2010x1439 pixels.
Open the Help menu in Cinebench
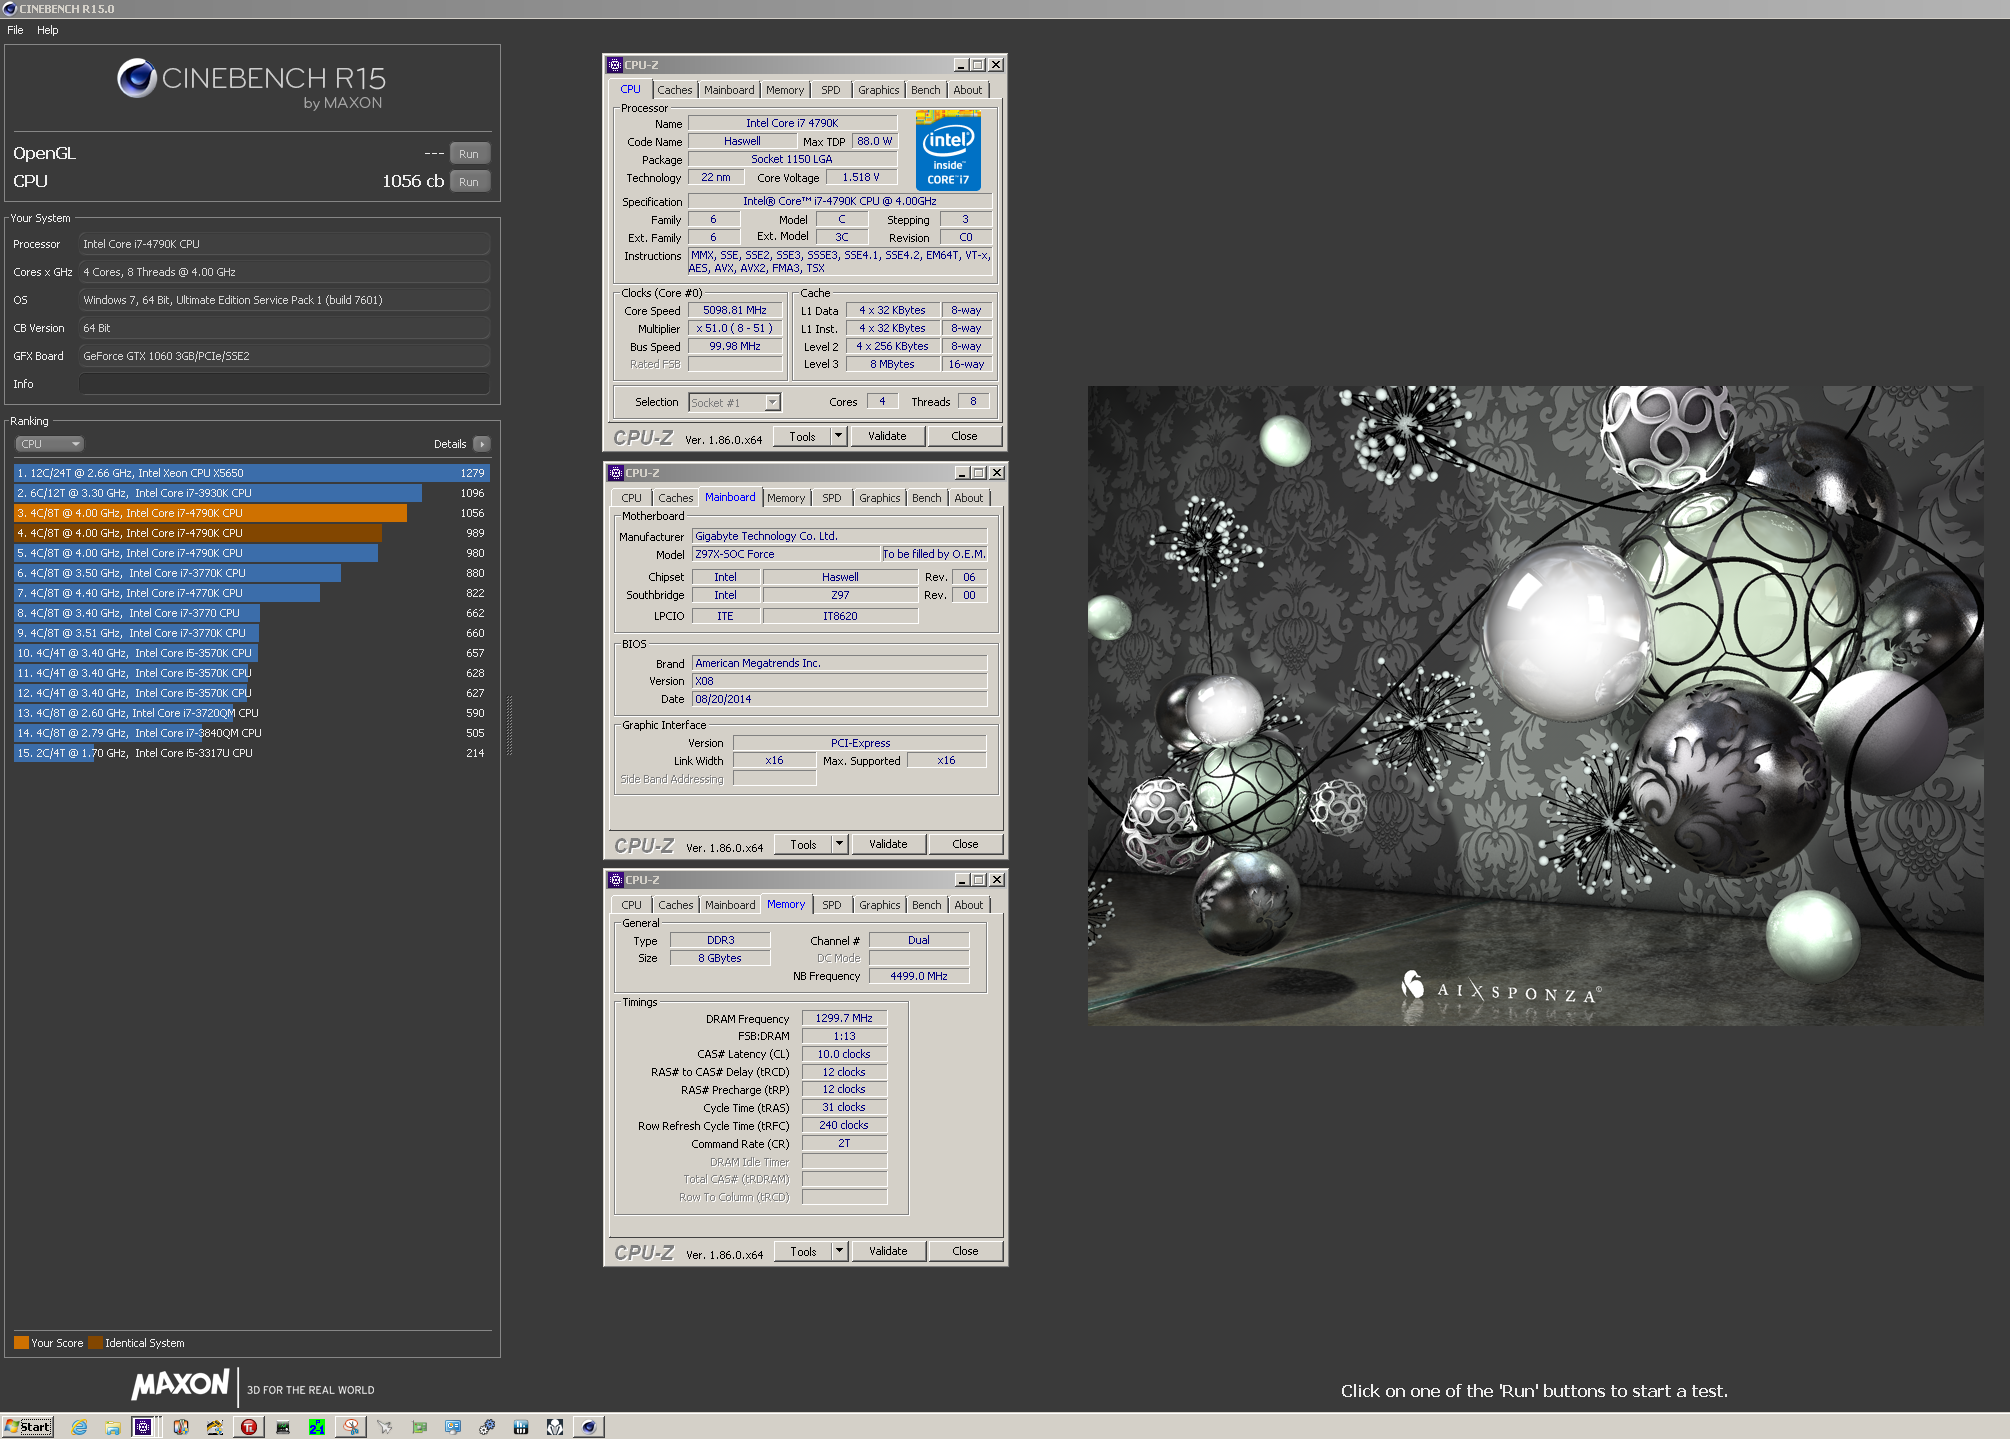pos(48,30)
